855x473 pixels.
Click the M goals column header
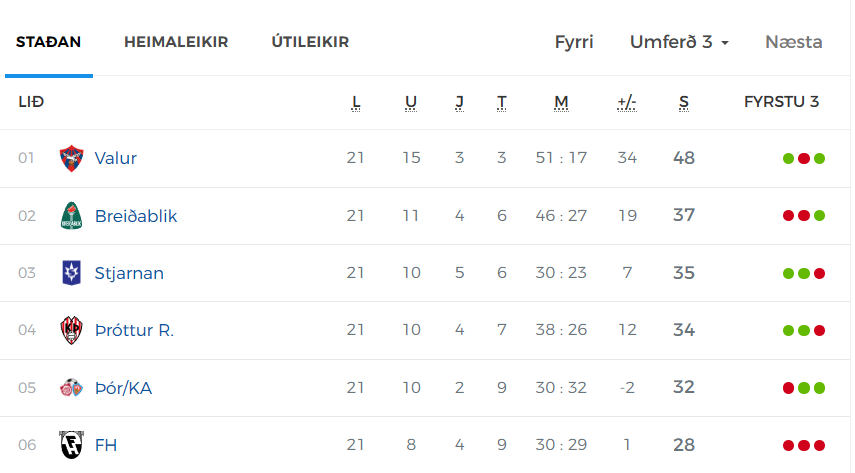[561, 103]
